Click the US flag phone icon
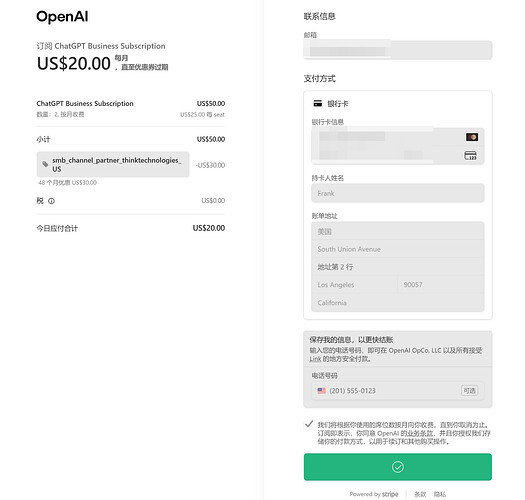Image resolution: width=525 pixels, height=500 pixels. click(x=321, y=390)
